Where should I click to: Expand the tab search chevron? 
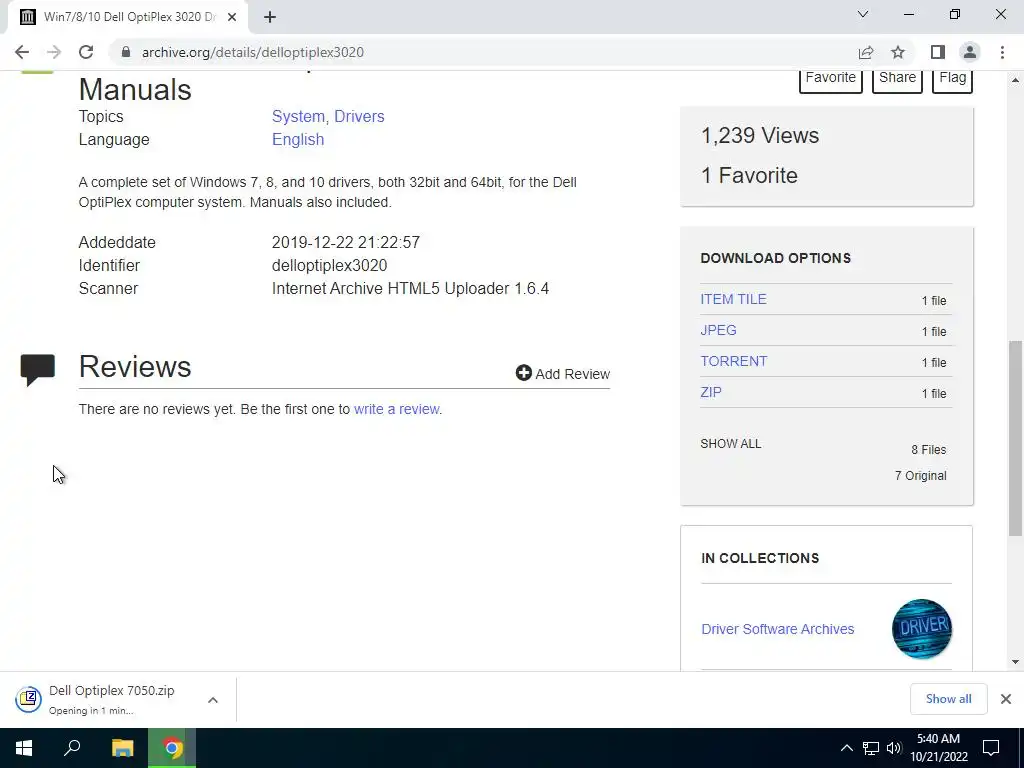pos(863,14)
